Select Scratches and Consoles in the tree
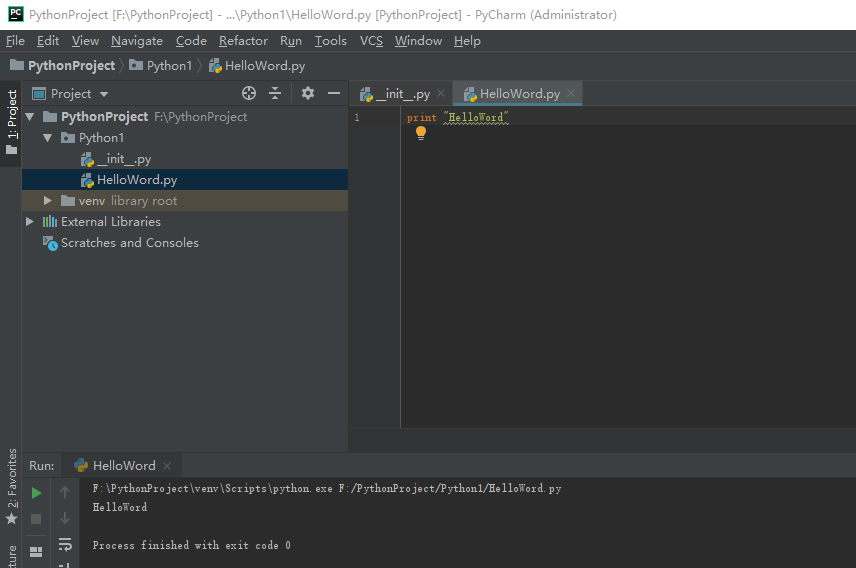856x568 pixels. coord(185,243)
